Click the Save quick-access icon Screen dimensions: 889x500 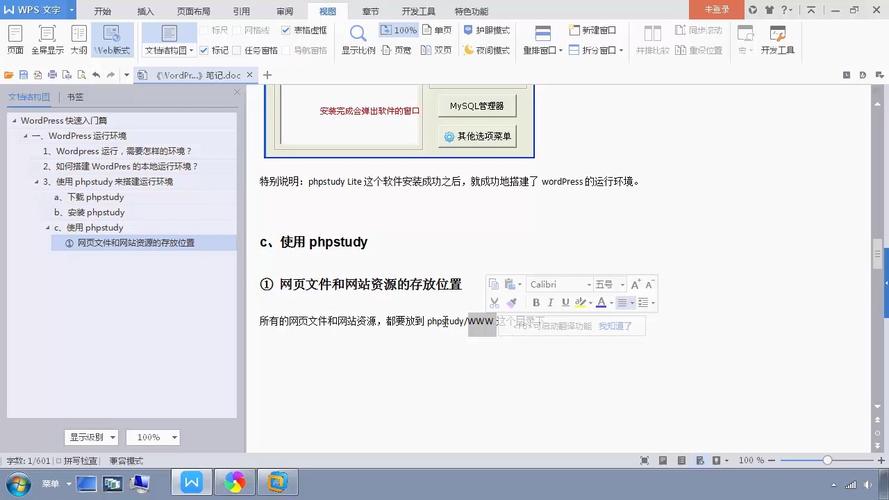coord(23,75)
